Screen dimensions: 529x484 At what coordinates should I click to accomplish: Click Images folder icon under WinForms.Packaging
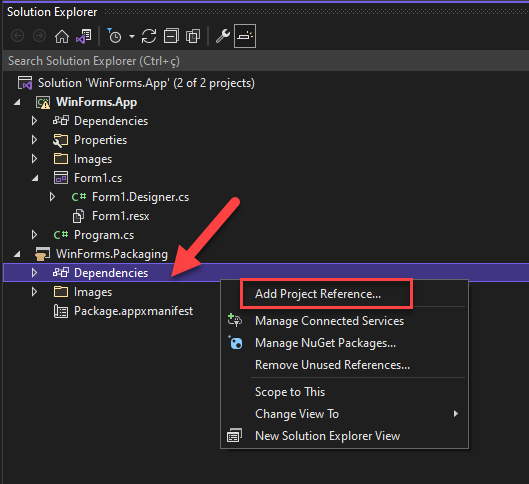[x=61, y=292]
